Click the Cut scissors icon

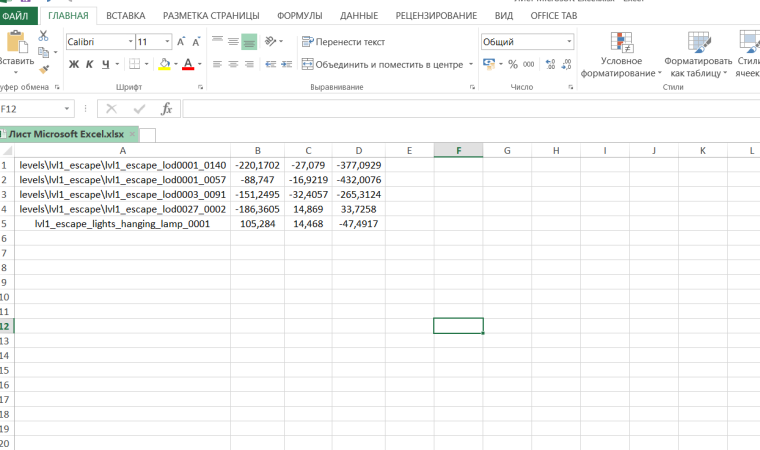coord(43,36)
